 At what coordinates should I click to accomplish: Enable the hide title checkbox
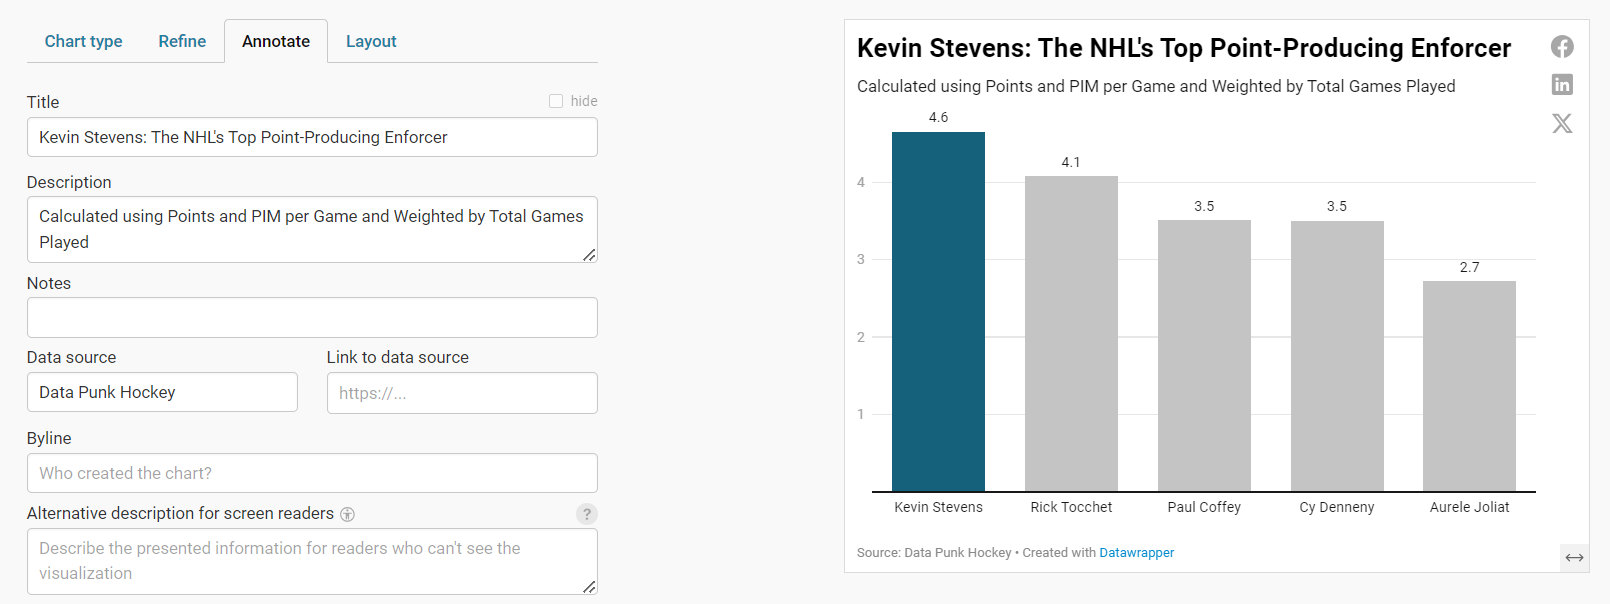point(556,101)
